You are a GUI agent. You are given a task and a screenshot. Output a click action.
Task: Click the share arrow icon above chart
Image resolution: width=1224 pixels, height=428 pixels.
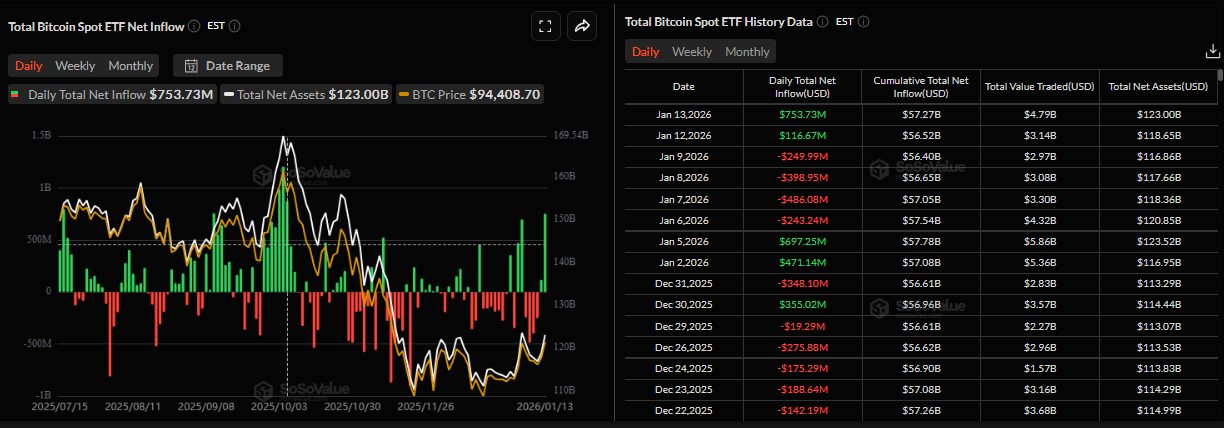click(x=581, y=27)
